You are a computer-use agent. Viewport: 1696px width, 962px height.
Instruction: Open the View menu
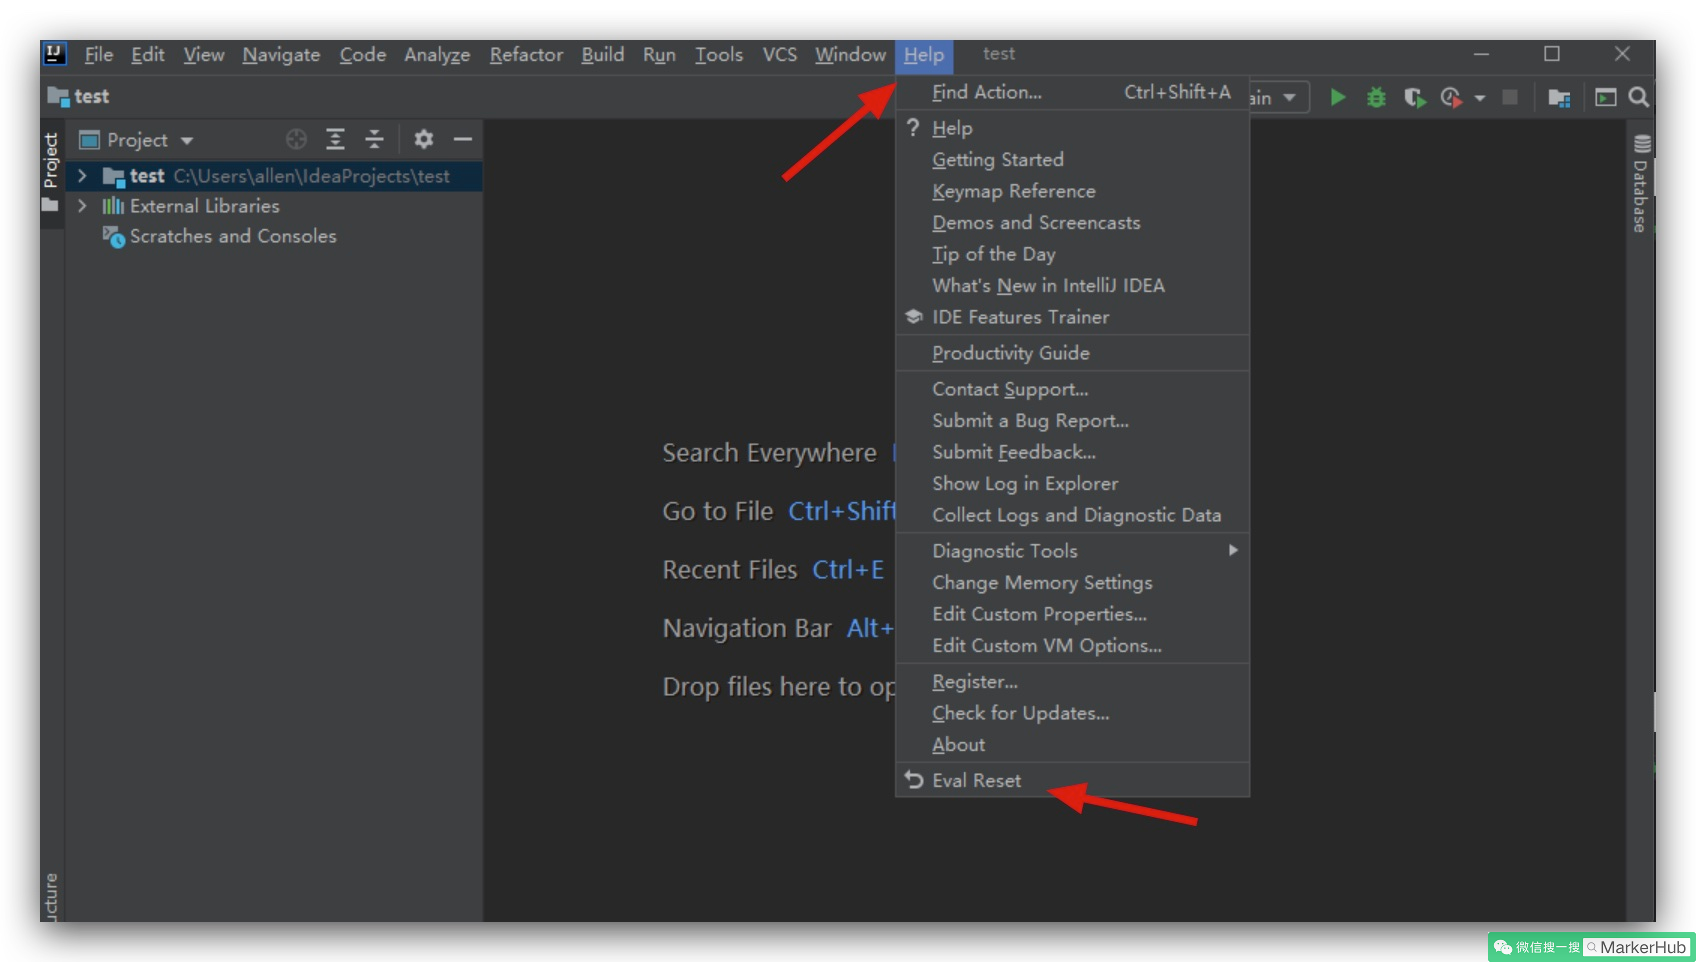click(203, 55)
